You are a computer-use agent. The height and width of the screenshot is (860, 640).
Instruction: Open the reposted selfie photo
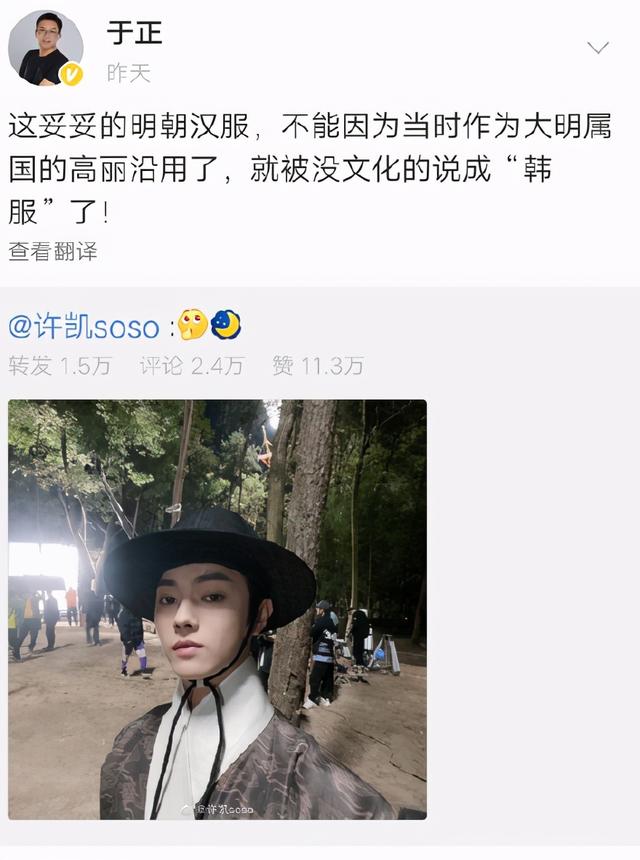click(217, 609)
